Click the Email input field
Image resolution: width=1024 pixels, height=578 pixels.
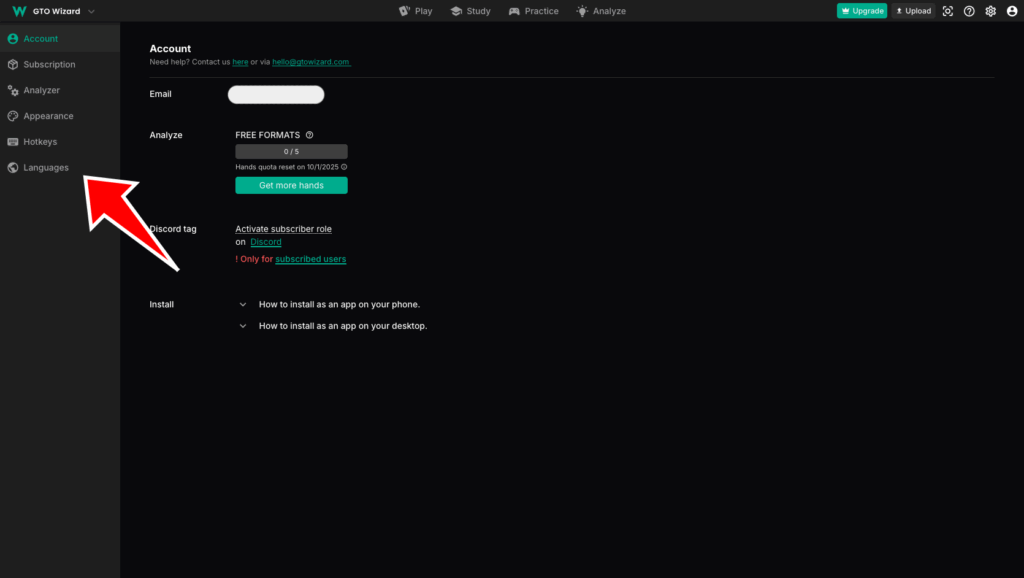click(276, 95)
